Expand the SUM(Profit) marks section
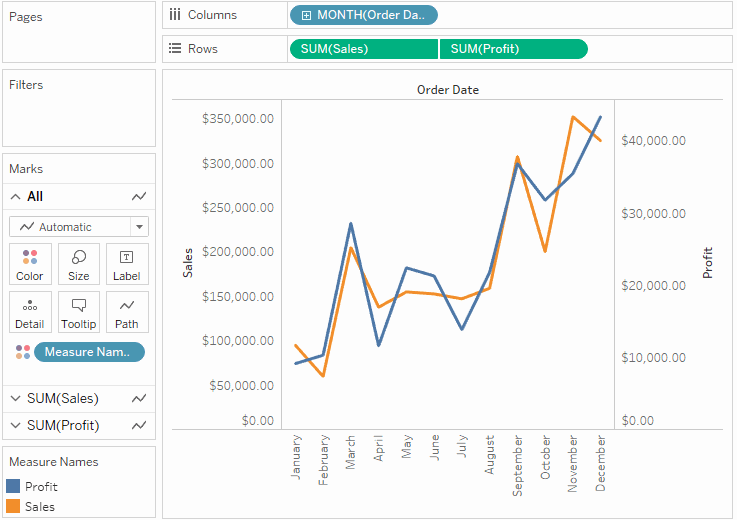 (16, 425)
